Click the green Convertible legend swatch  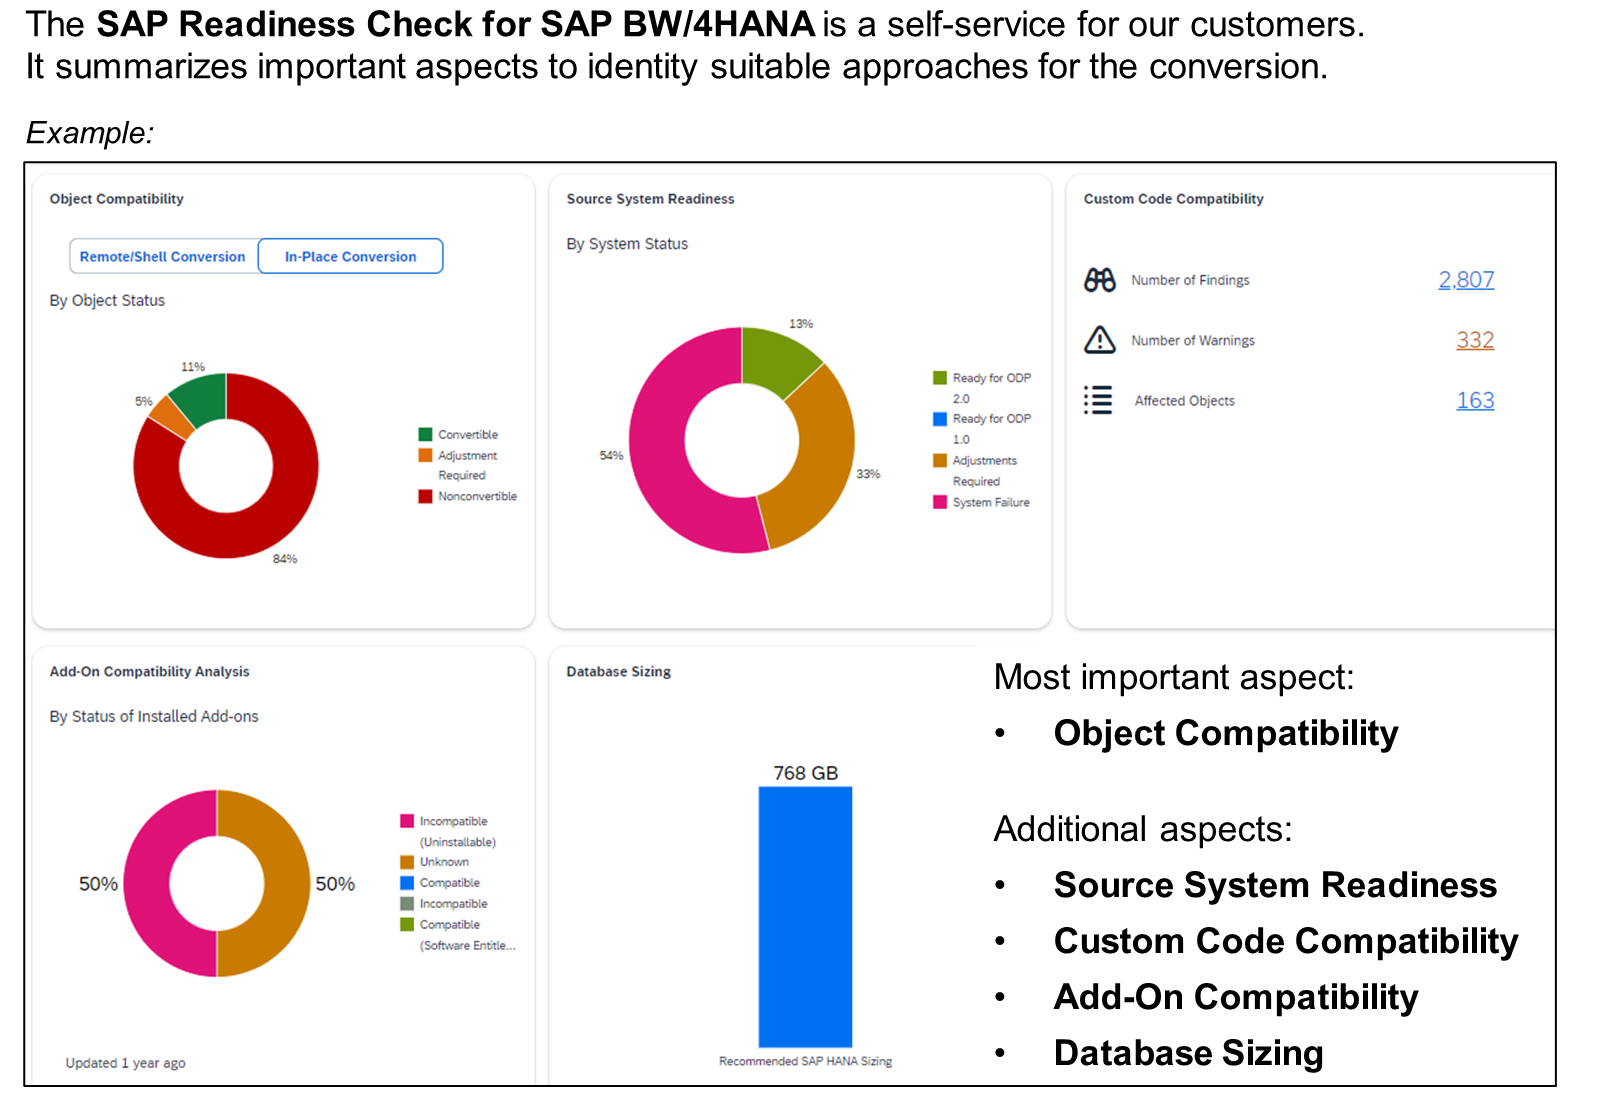(425, 434)
